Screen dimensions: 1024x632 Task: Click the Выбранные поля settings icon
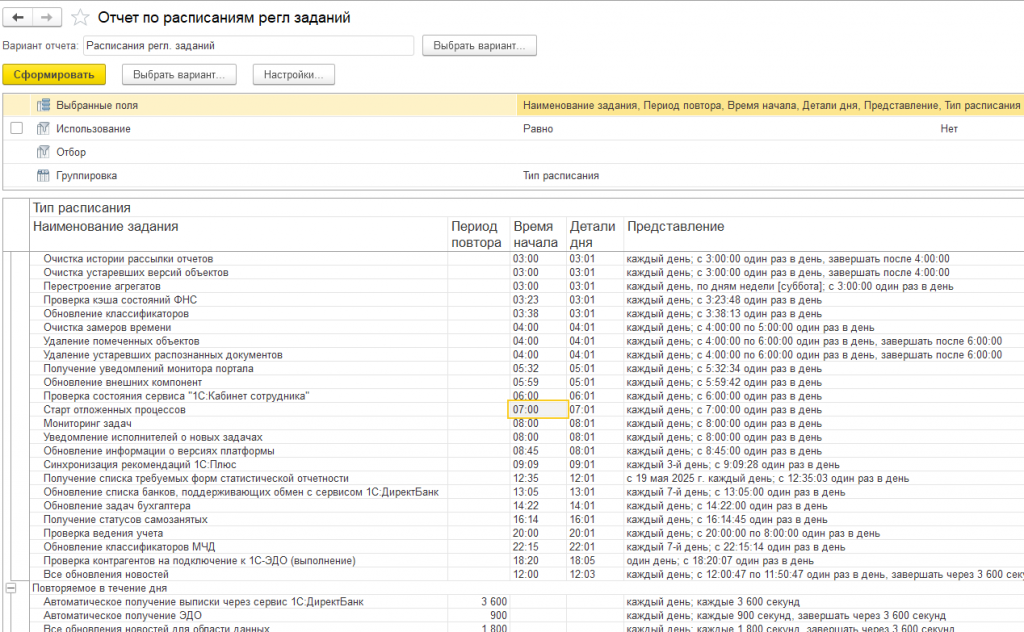[x=43, y=105]
